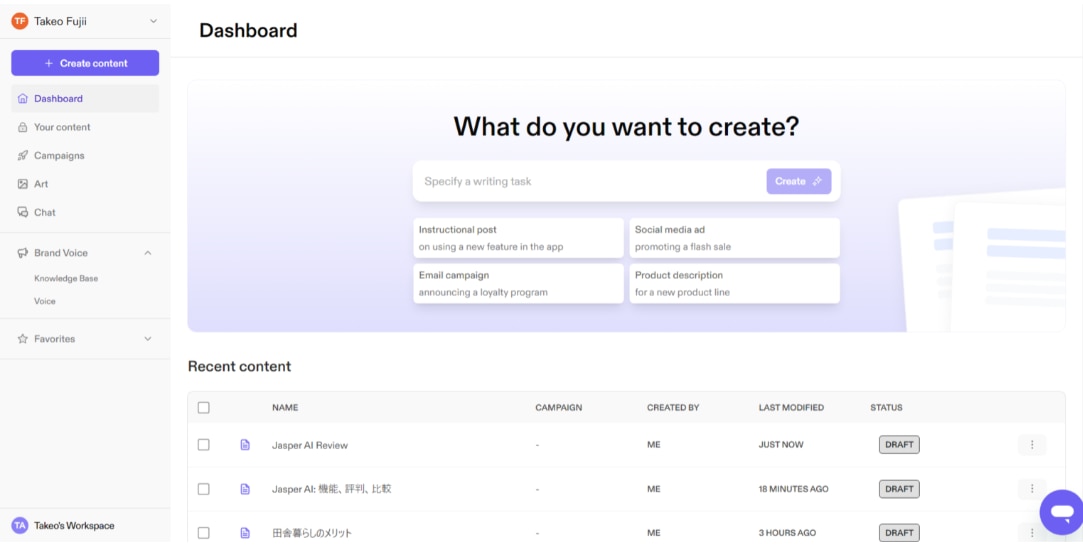
Task: Click the star icon beside Favorites
Action: tap(23, 338)
